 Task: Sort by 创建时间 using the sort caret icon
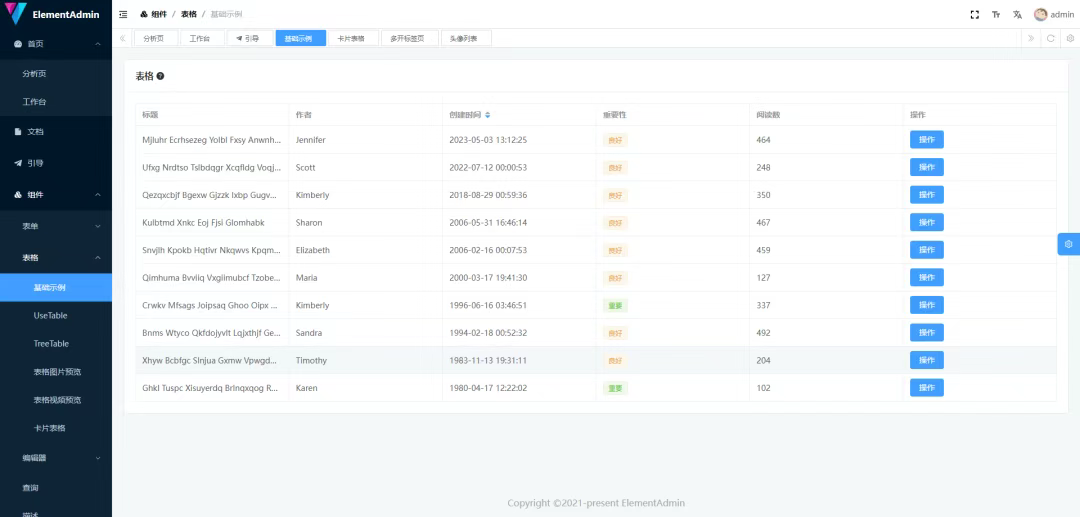[x=488, y=115]
